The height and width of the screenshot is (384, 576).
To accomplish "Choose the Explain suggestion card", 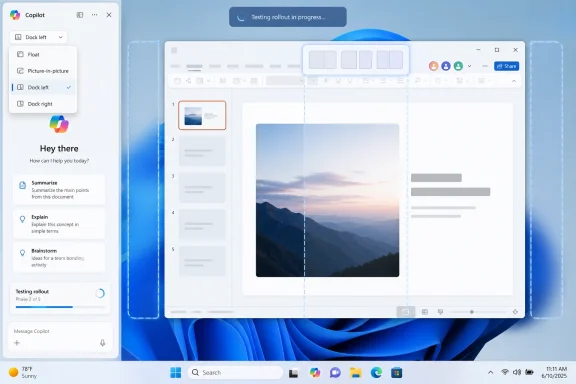I will (x=59, y=224).
